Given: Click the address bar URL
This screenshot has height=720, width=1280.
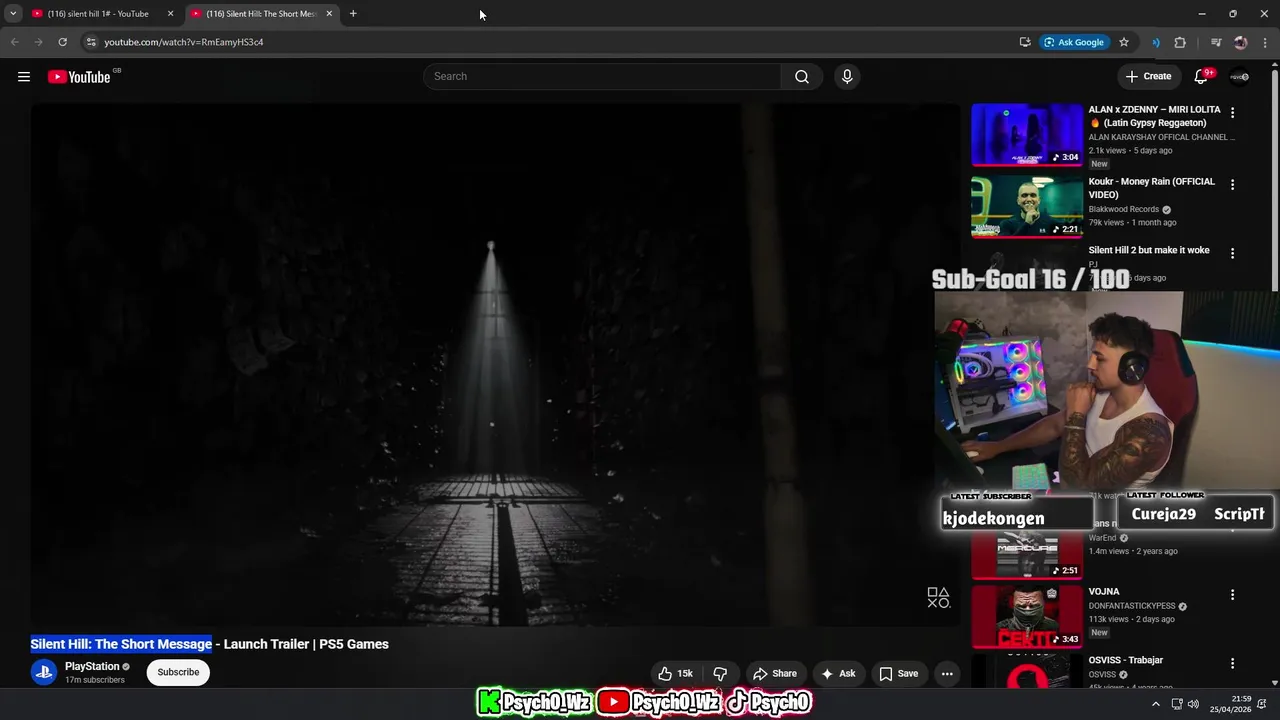Looking at the screenshot, I should coord(184,42).
